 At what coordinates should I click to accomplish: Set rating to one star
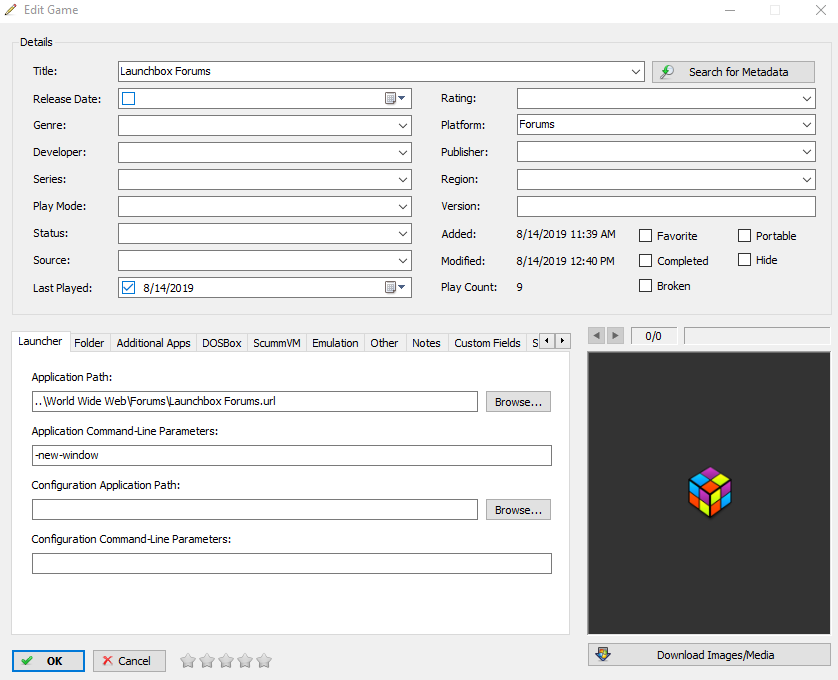point(188,661)
